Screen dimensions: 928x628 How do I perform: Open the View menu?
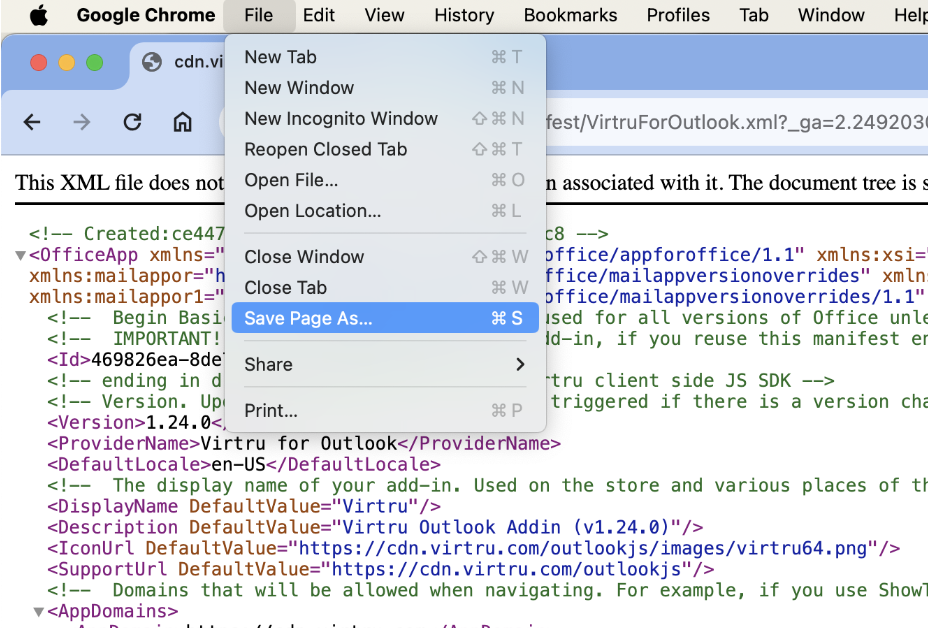point(384,15)
